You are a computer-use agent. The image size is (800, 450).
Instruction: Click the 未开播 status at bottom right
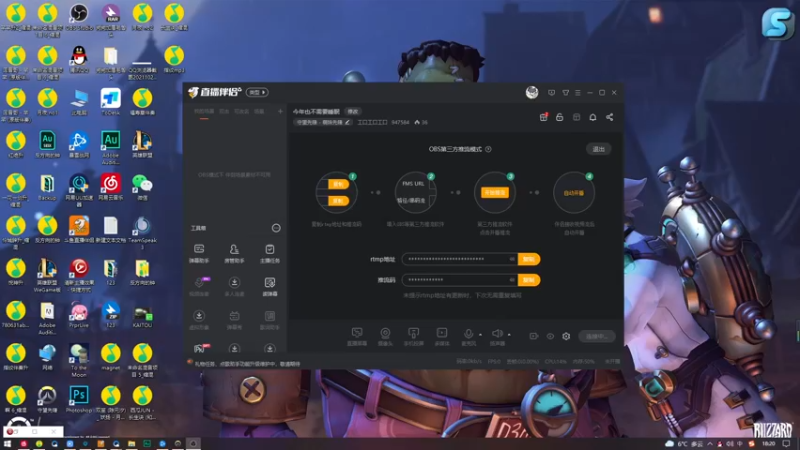pos(612,361)
